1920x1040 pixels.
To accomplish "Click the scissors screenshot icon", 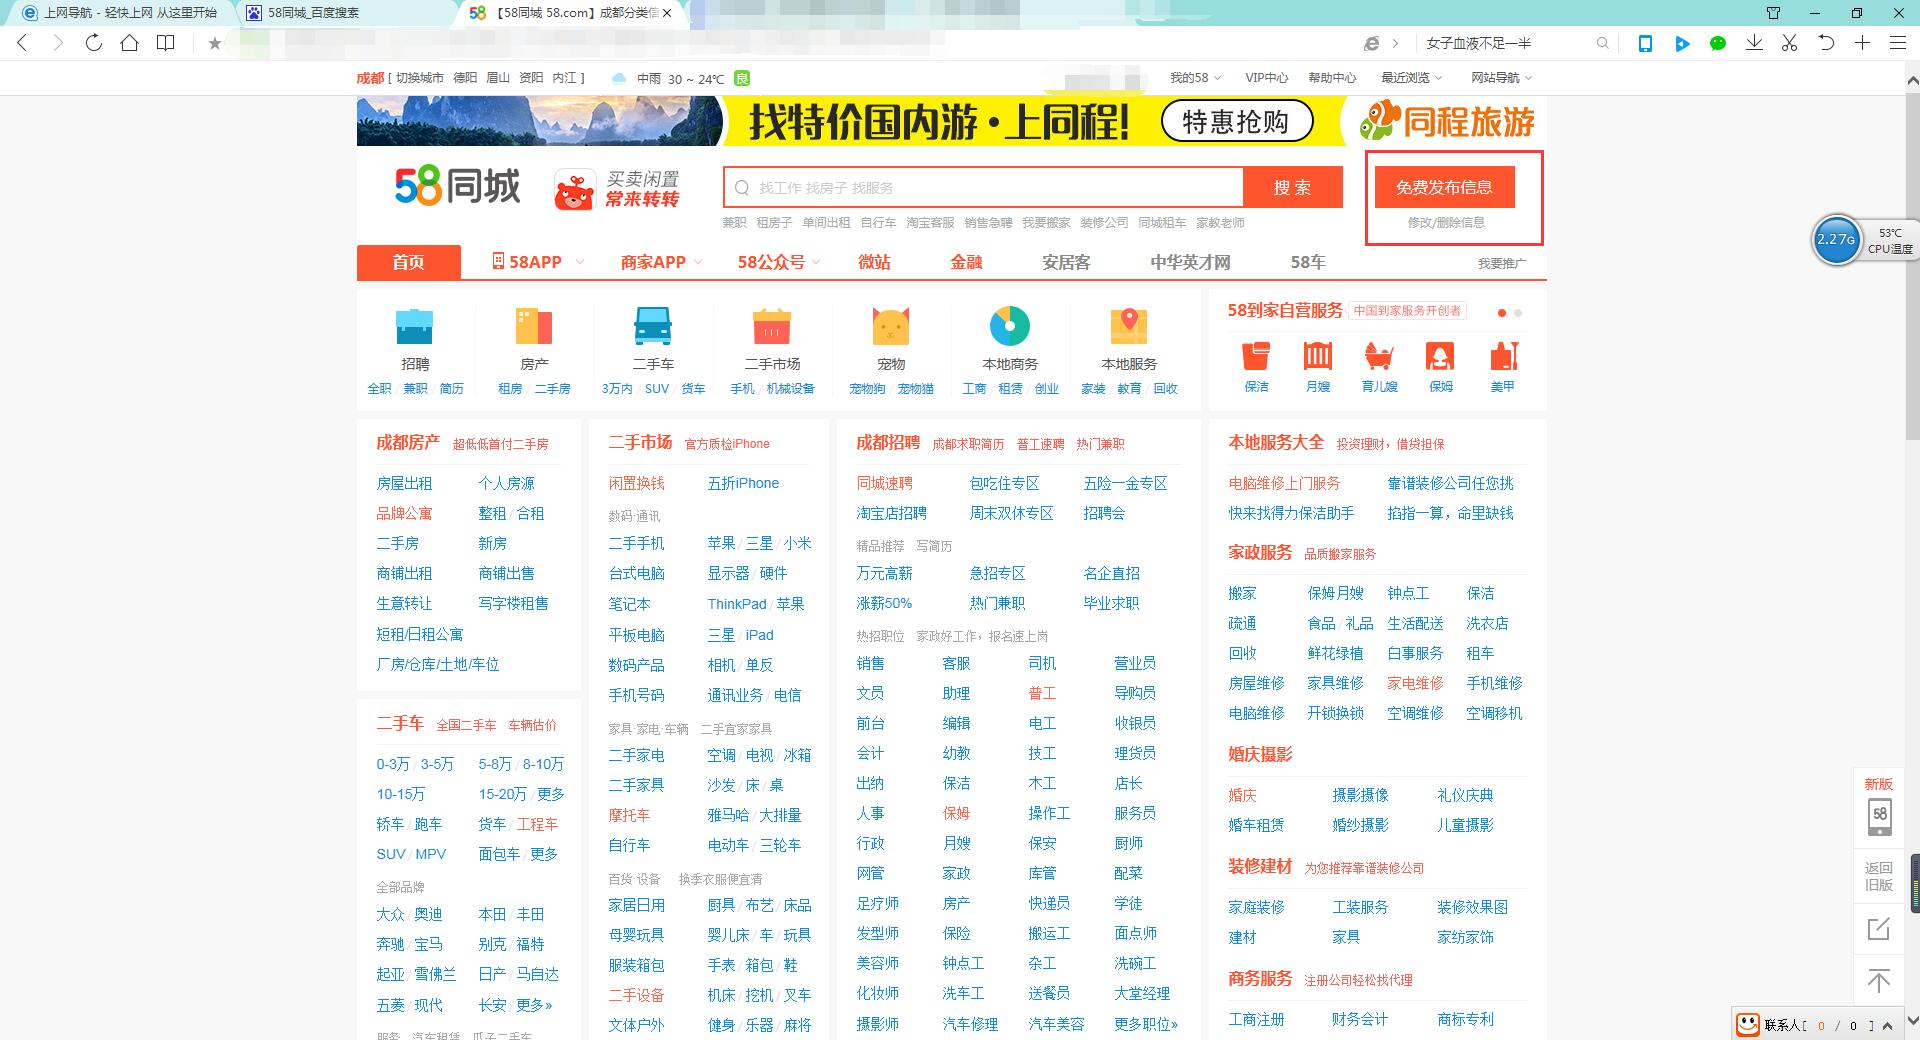I will pos(1790,43).
